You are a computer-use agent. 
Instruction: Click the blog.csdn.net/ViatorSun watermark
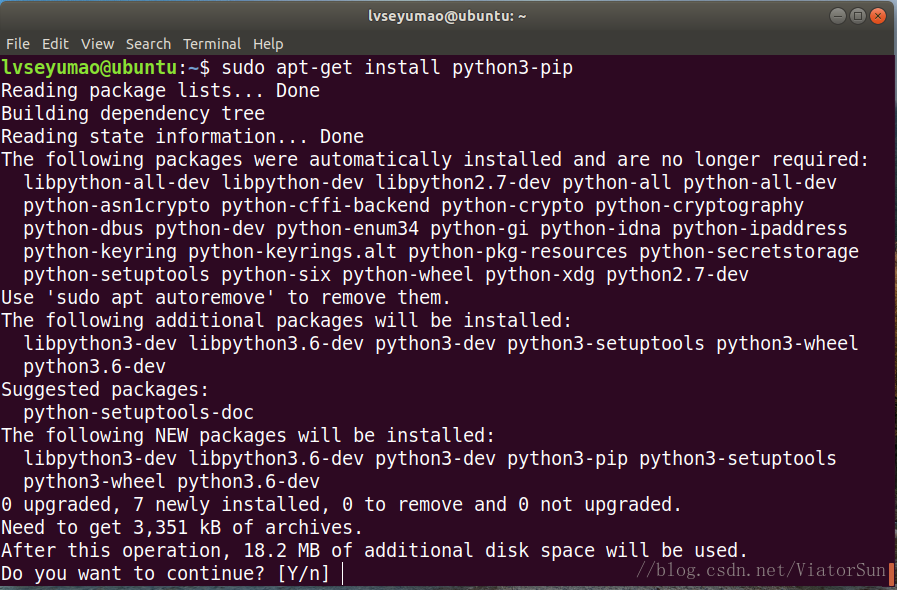point(761,570)
